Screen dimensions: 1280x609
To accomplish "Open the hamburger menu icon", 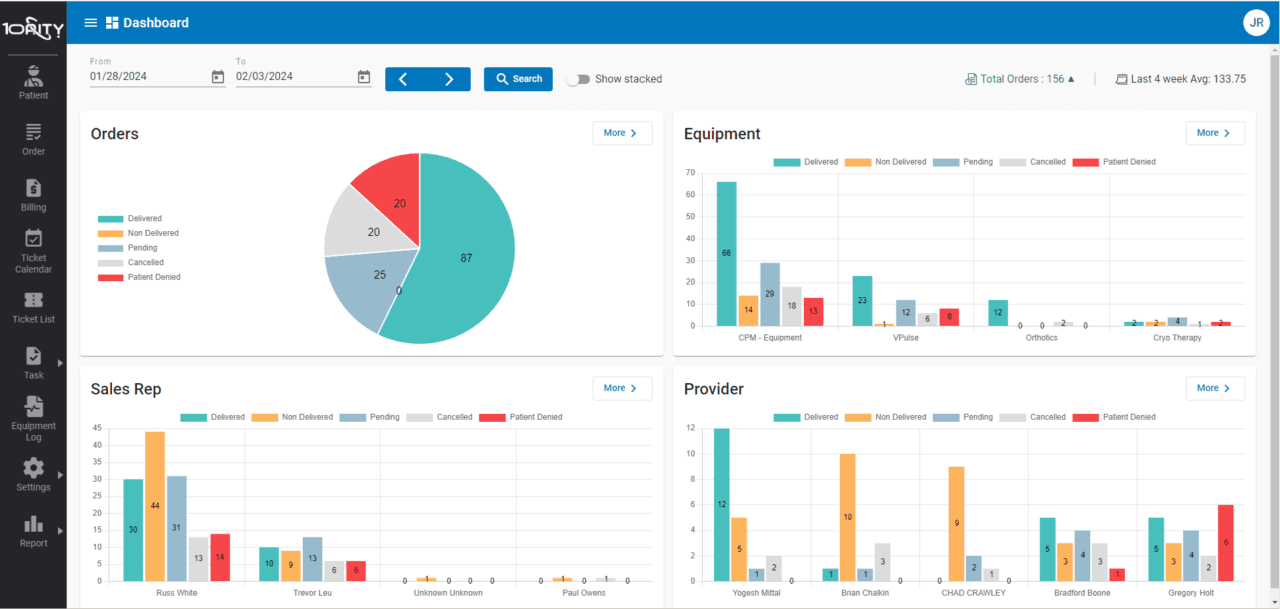I will tap(91, 22).
